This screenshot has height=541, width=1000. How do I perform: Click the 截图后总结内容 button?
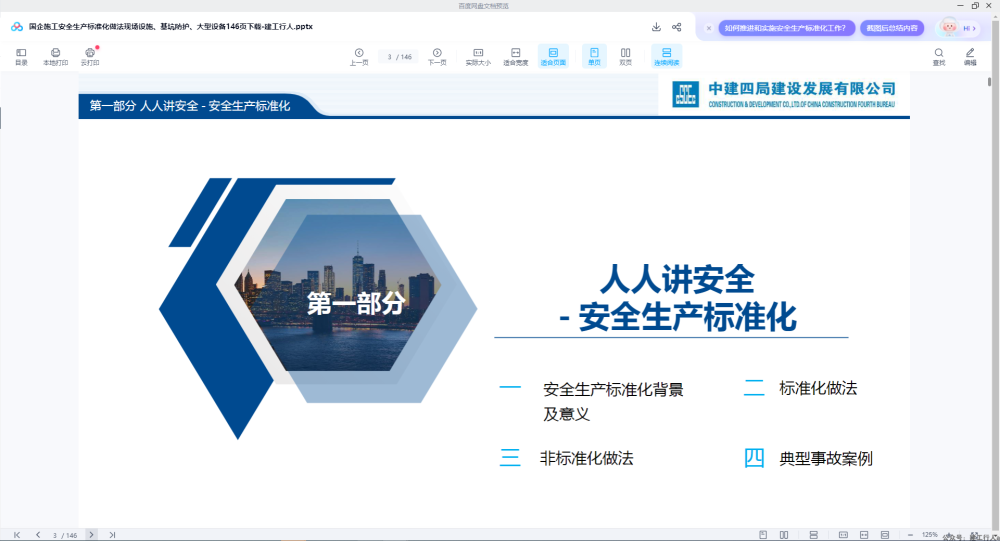892,28
